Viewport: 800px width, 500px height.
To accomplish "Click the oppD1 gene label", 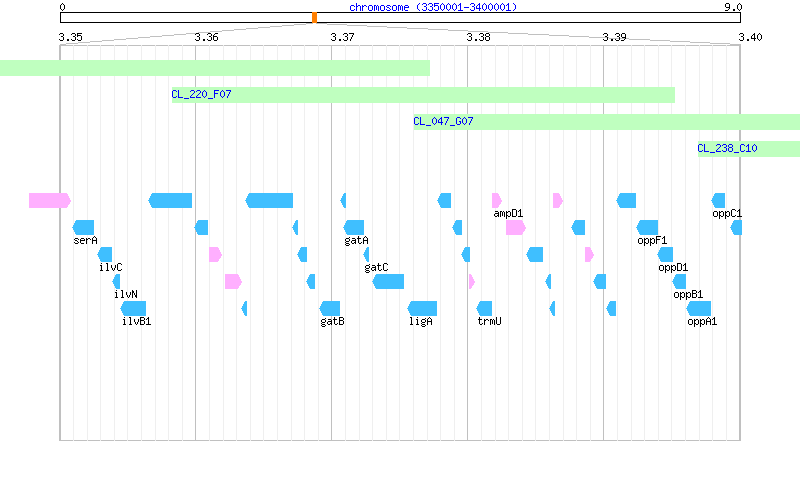I will 673,267.
